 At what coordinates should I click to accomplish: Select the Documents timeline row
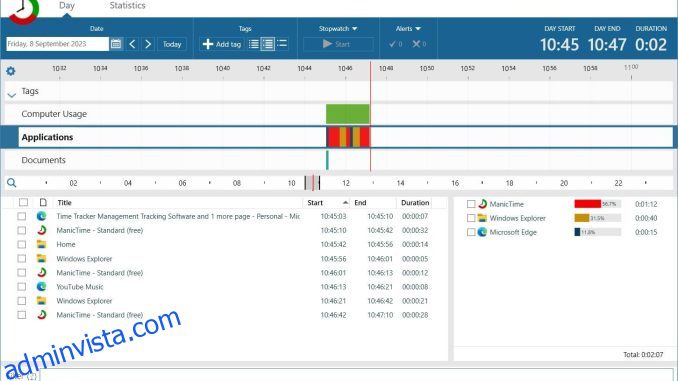coord(339,160)
